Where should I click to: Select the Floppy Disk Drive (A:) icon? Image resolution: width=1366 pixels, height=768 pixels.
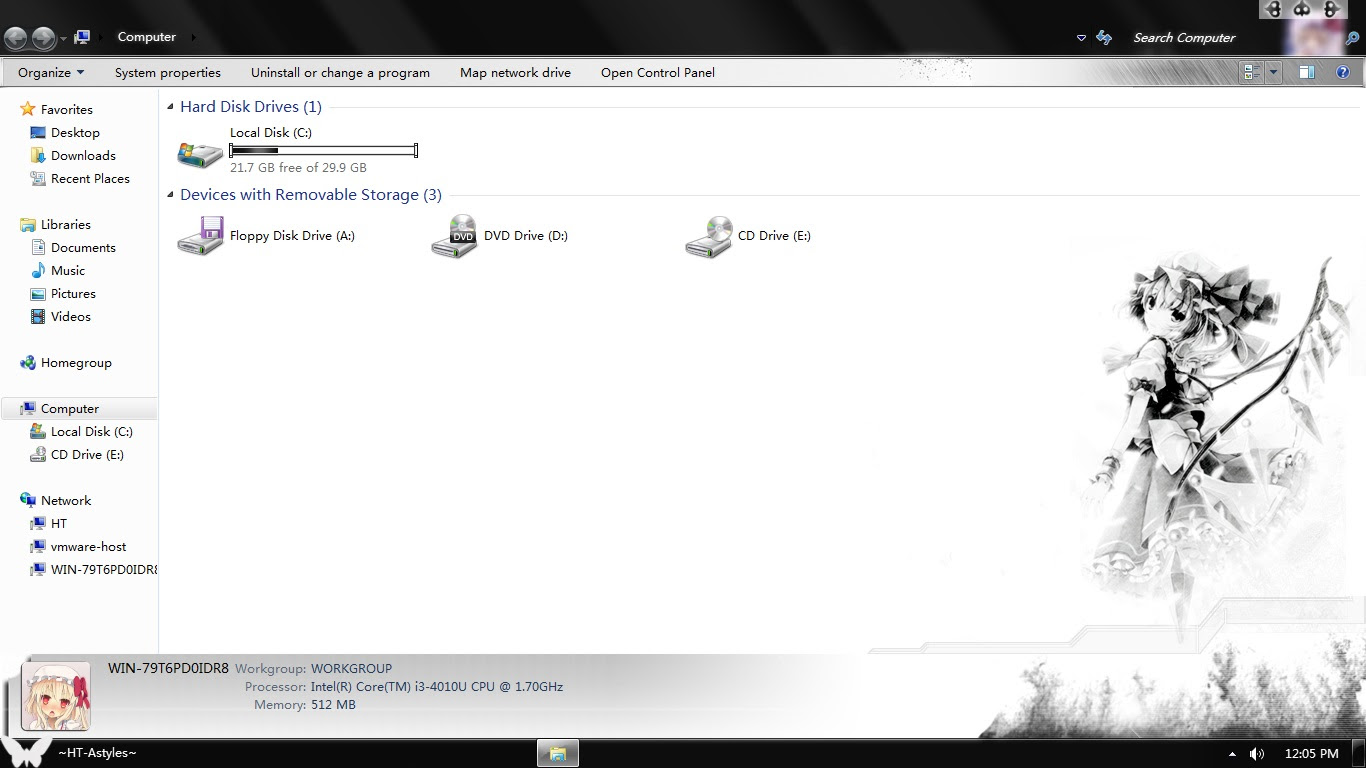point(200,236)
